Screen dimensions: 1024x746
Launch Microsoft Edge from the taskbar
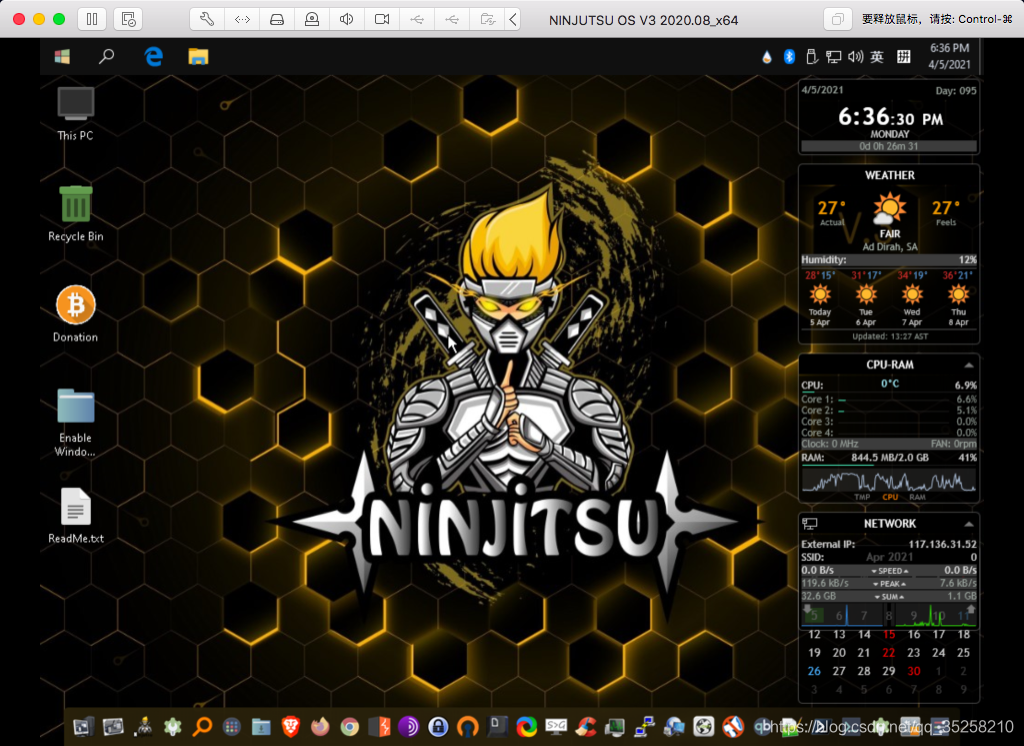153,57
